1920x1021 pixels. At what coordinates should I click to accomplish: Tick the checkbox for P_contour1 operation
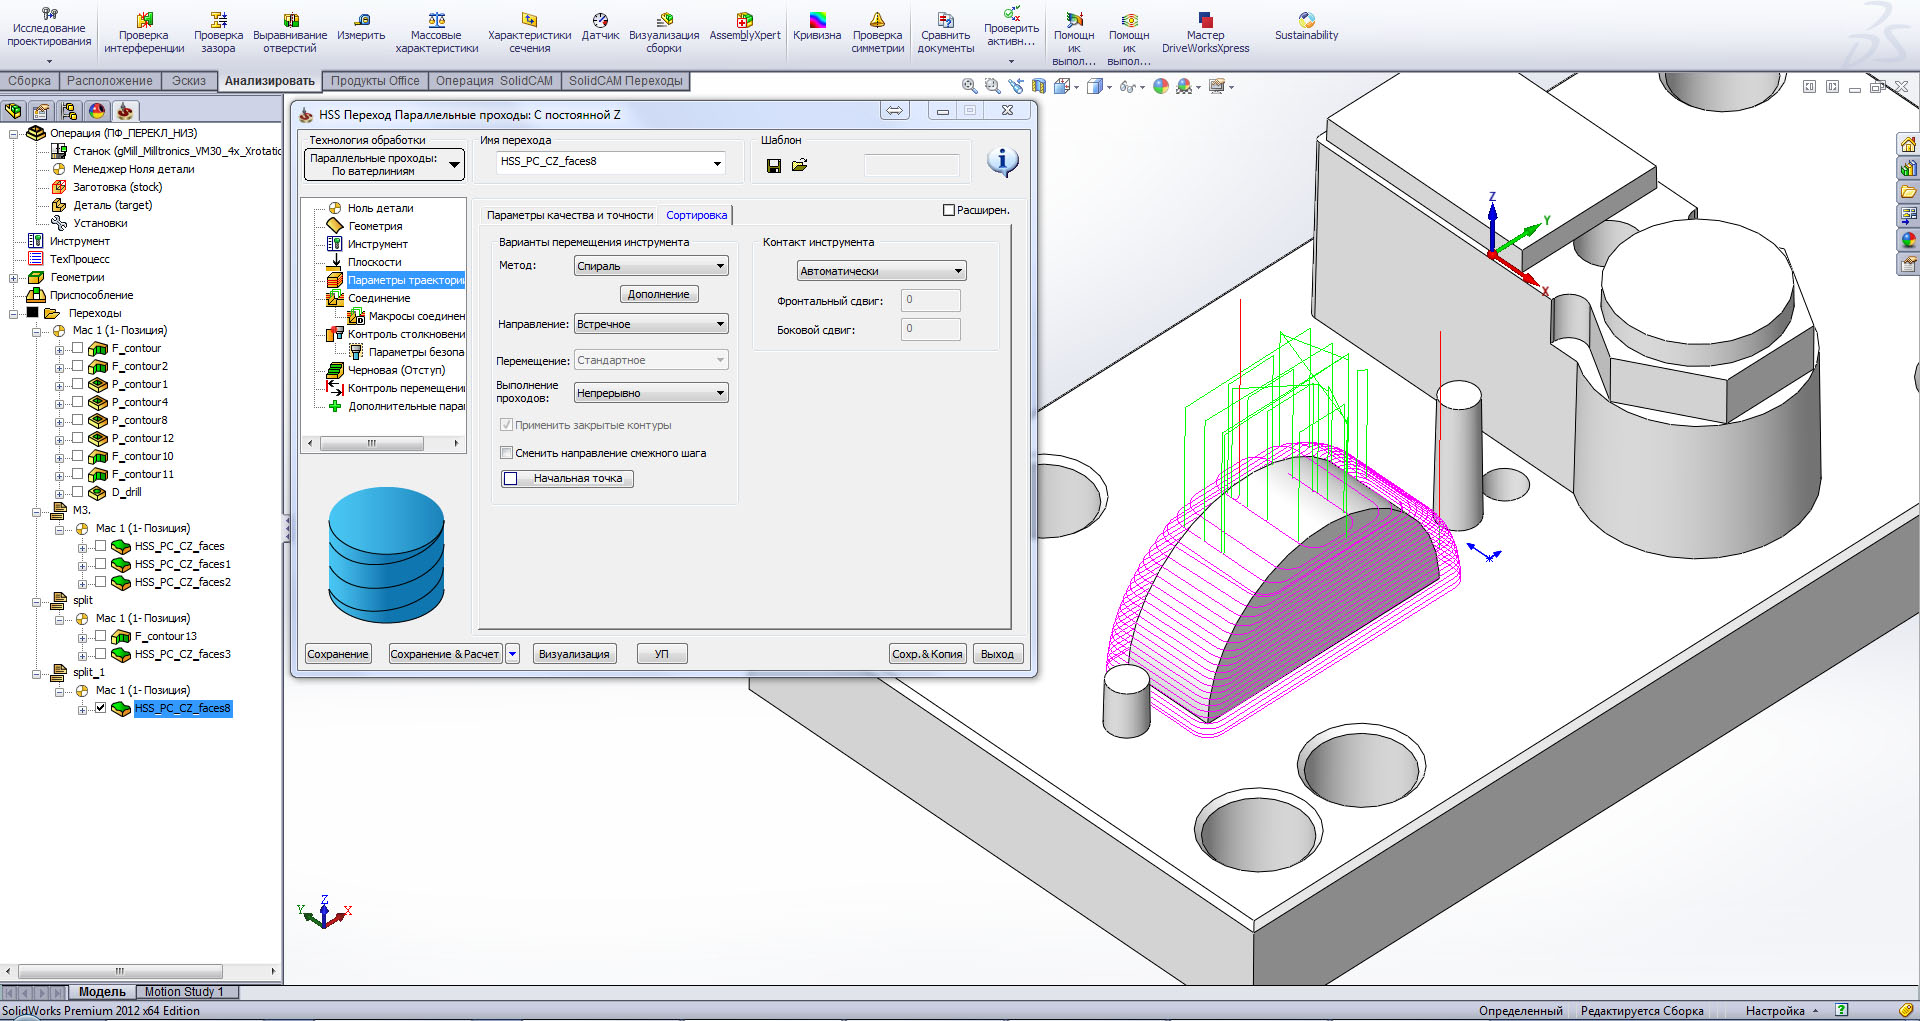point(77,384)
